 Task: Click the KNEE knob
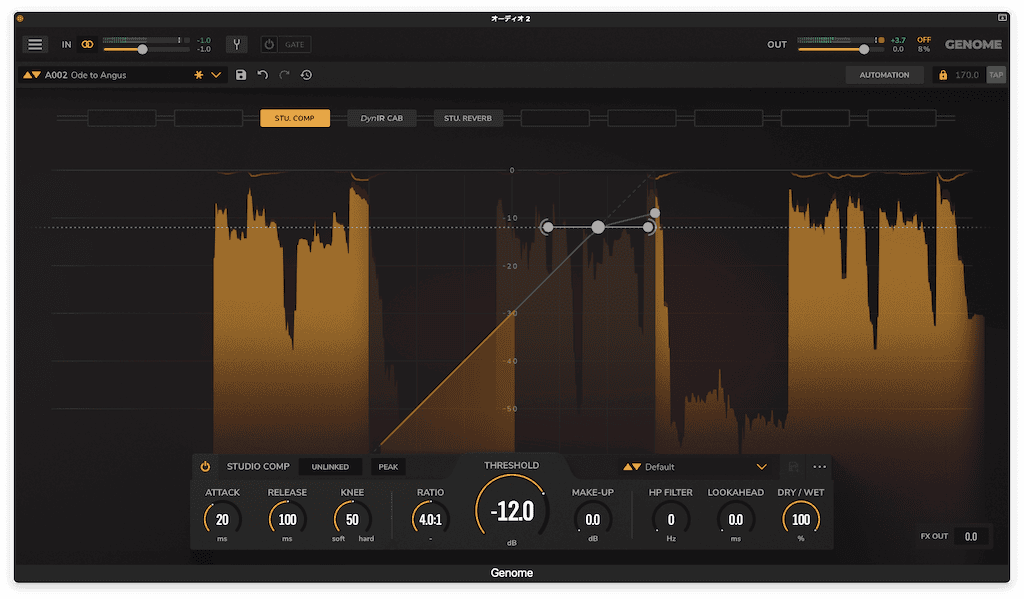[x=352, y=519]
